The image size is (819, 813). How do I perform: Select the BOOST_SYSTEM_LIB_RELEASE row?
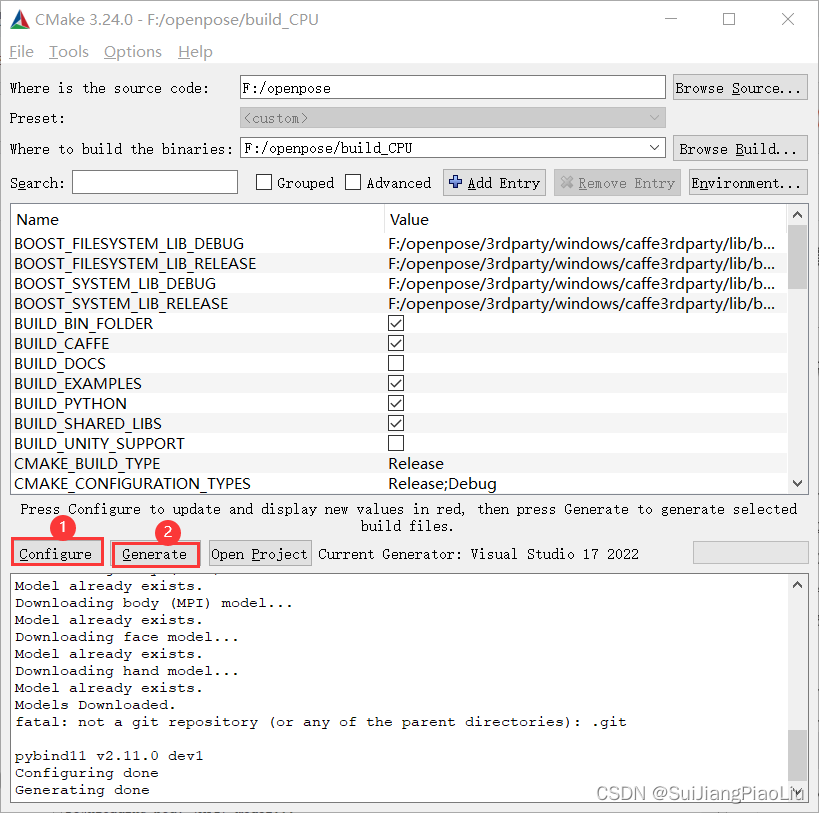399,303
